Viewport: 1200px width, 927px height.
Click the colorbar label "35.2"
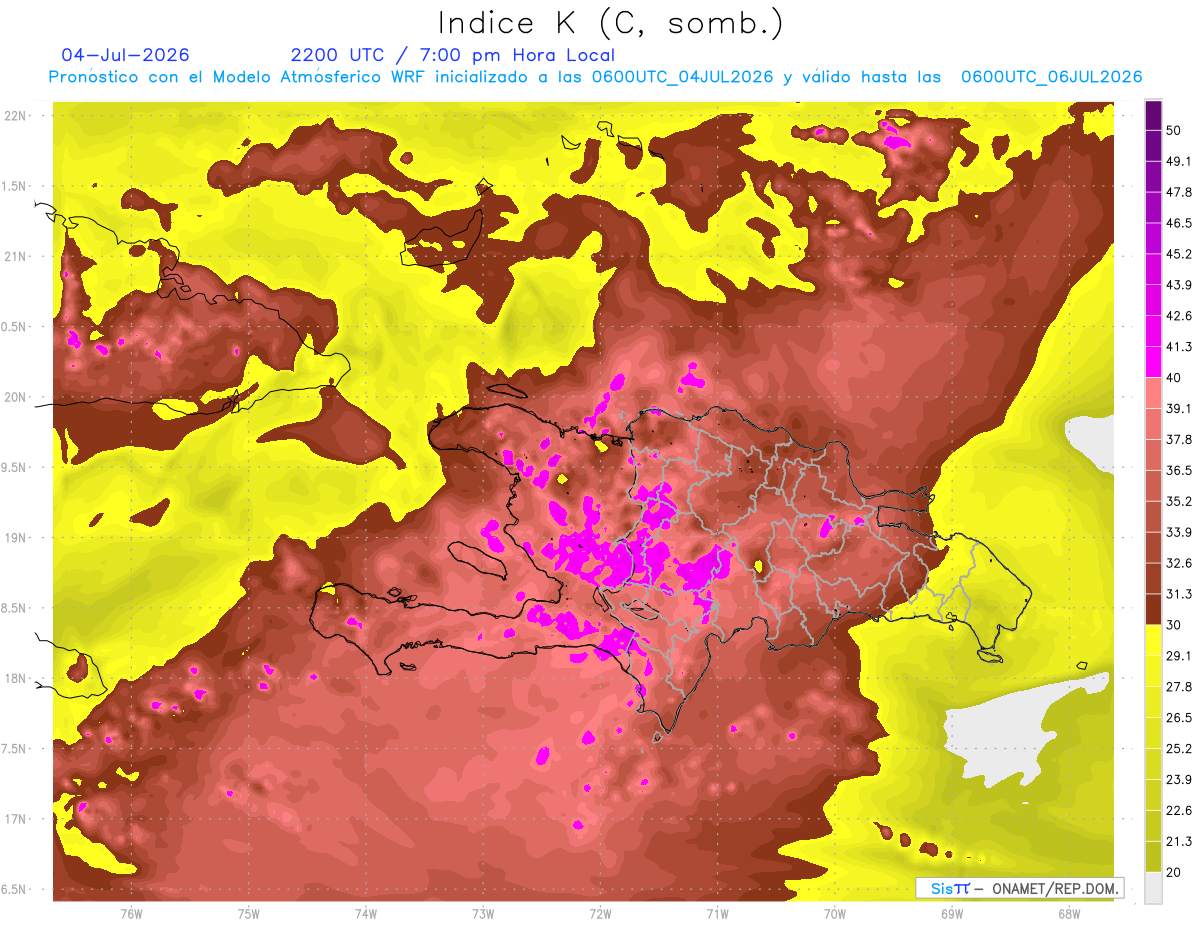point(1179,501)
